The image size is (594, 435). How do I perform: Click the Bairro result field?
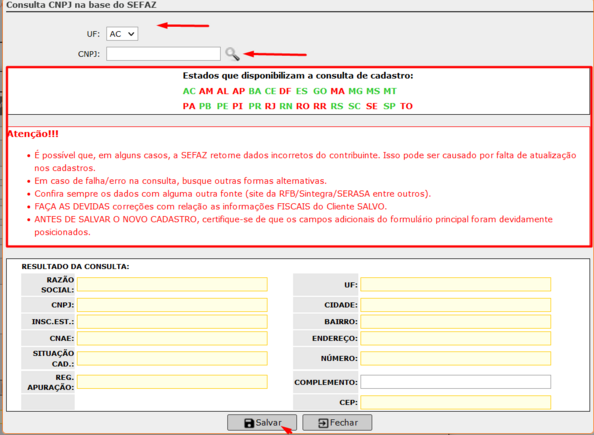[x=455, y=322]
